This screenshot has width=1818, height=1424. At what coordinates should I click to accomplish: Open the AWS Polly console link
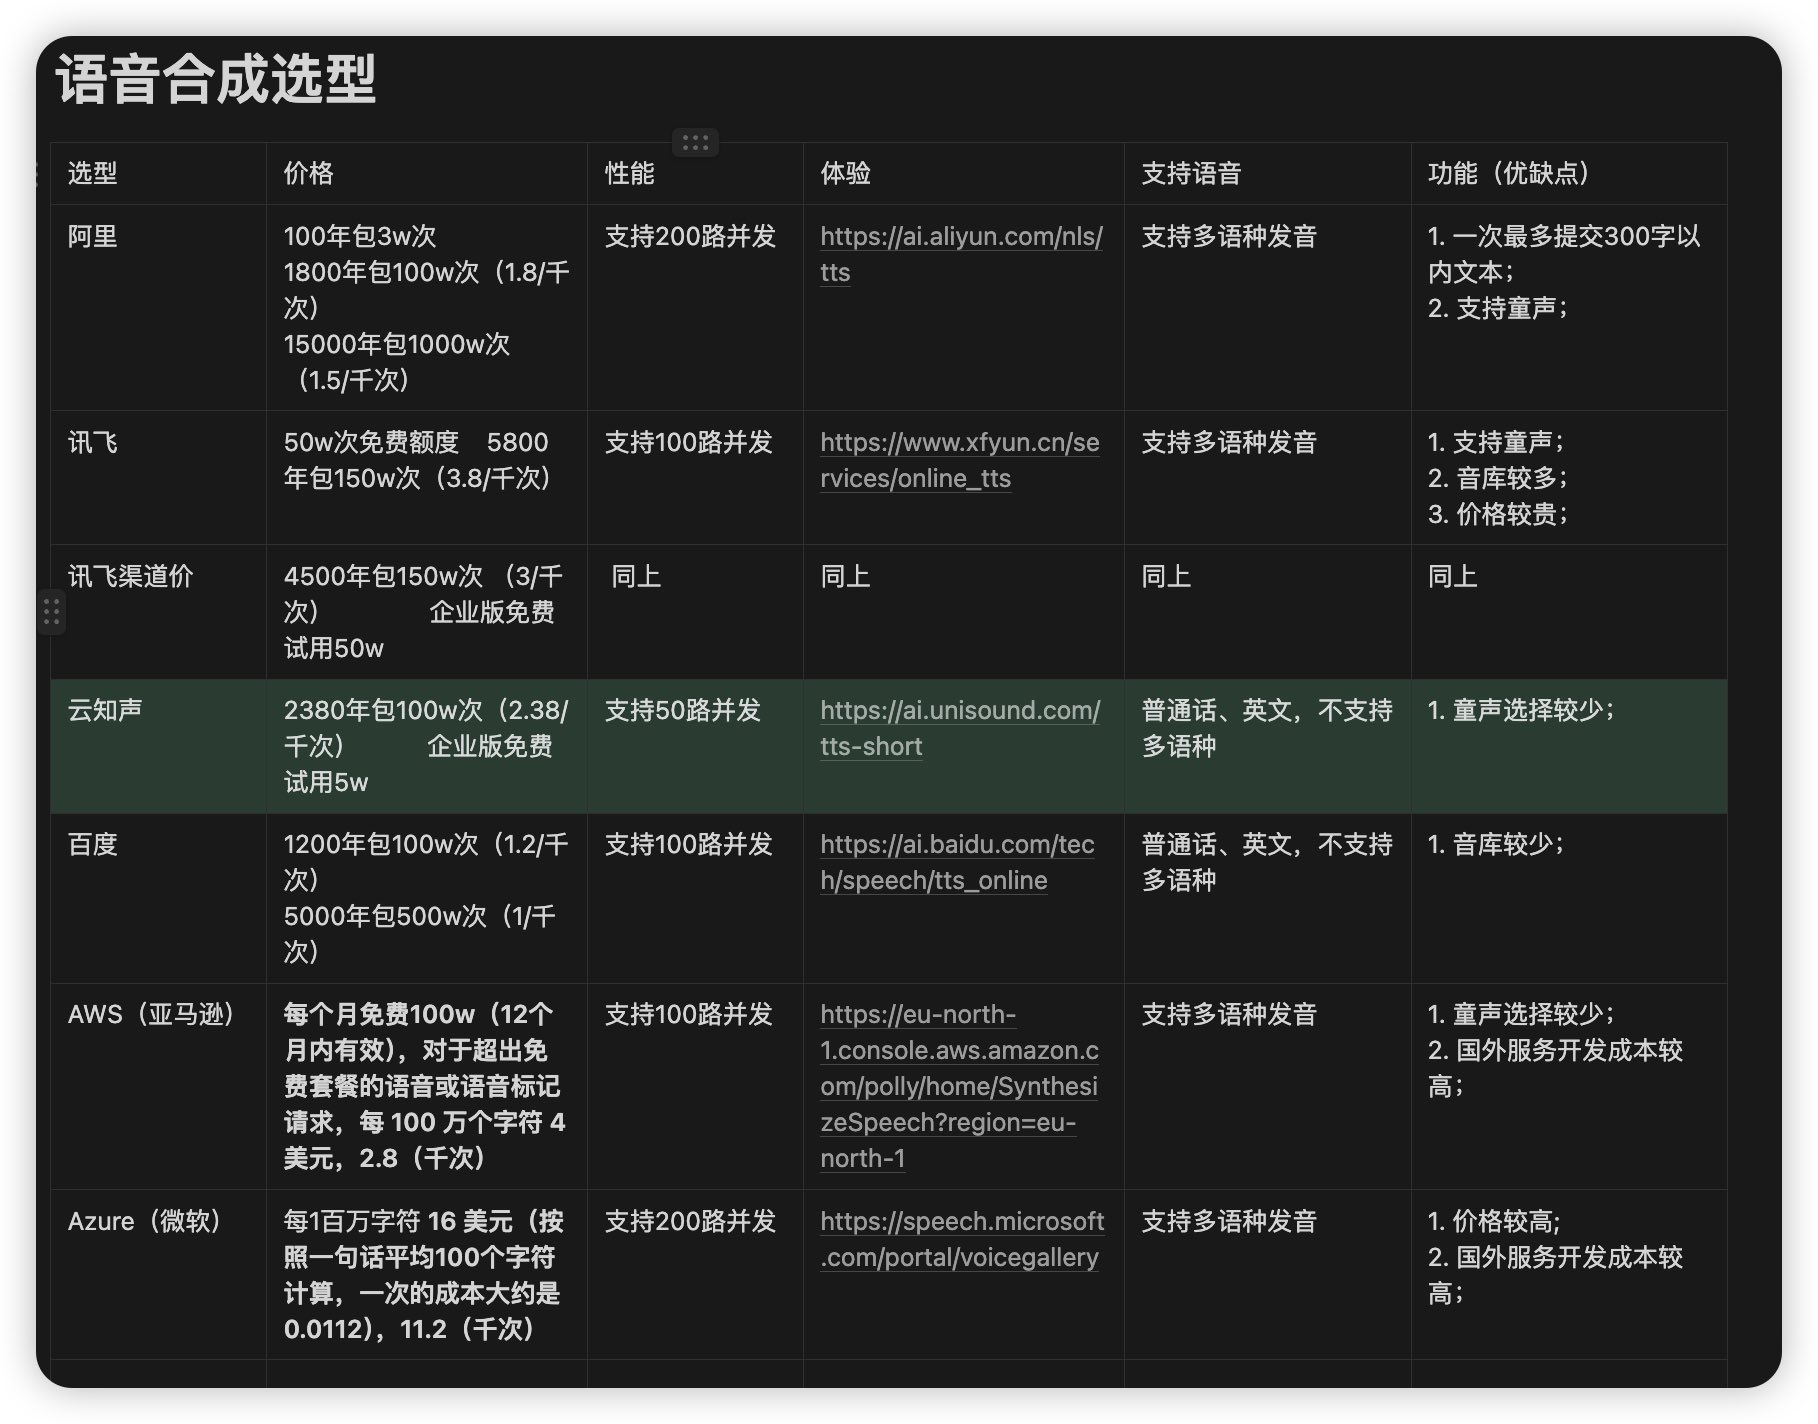click(x=959, y=1086)
